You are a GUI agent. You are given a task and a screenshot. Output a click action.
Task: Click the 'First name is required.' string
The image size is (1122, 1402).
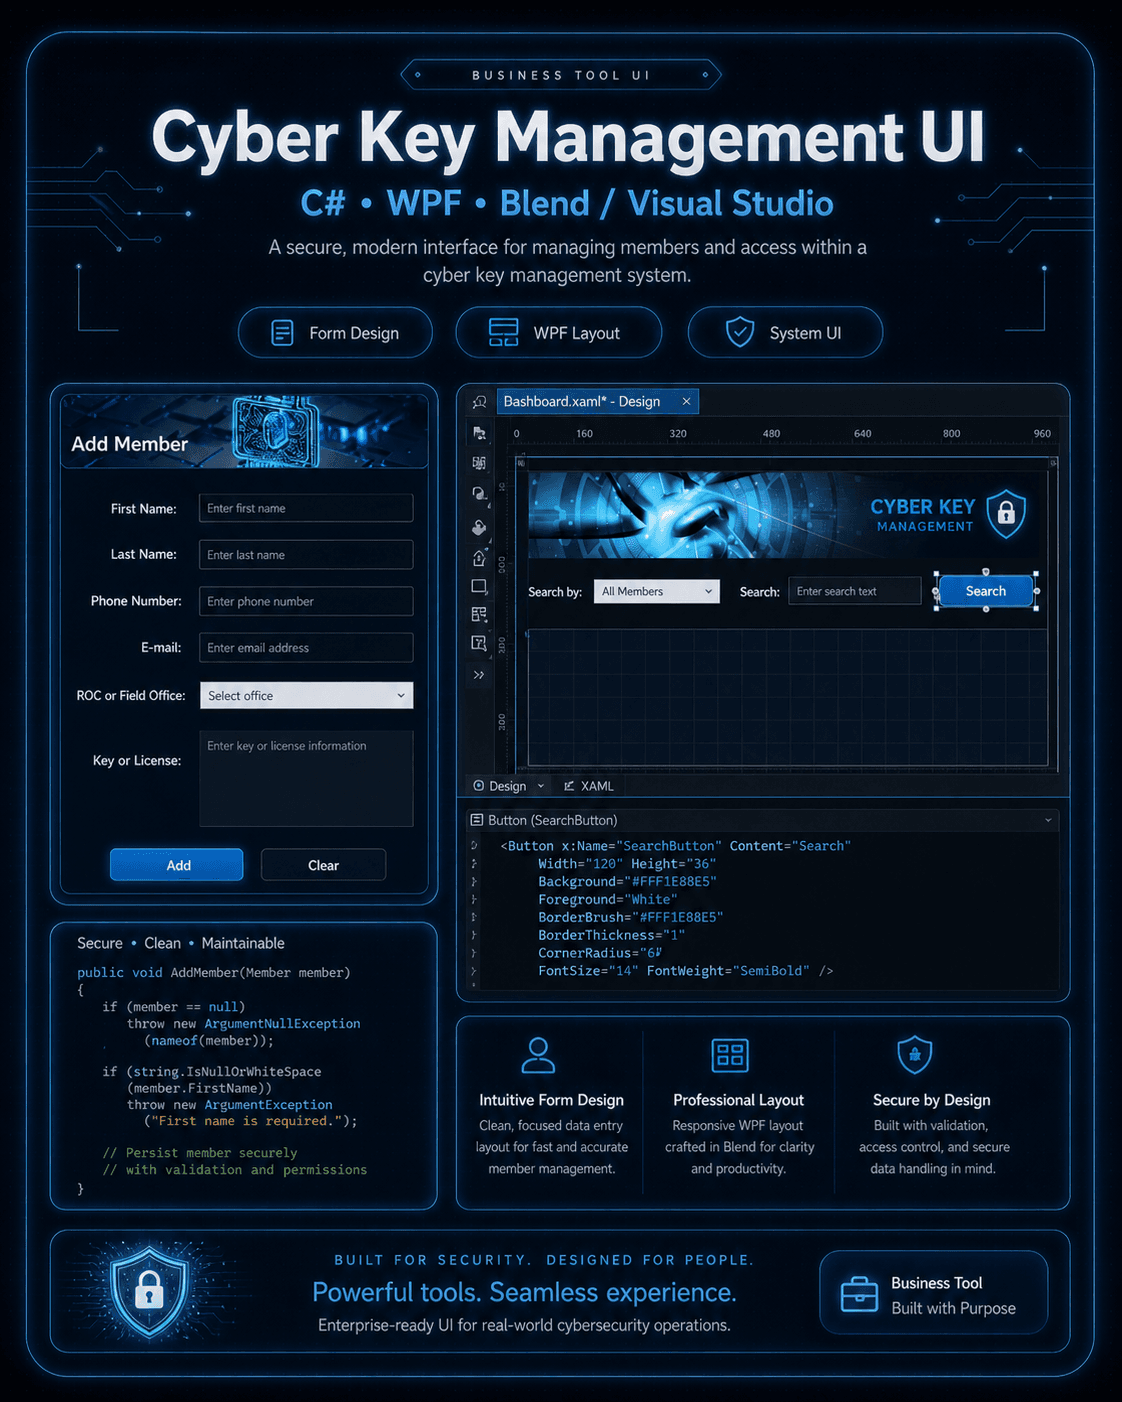pos(246,1121)
